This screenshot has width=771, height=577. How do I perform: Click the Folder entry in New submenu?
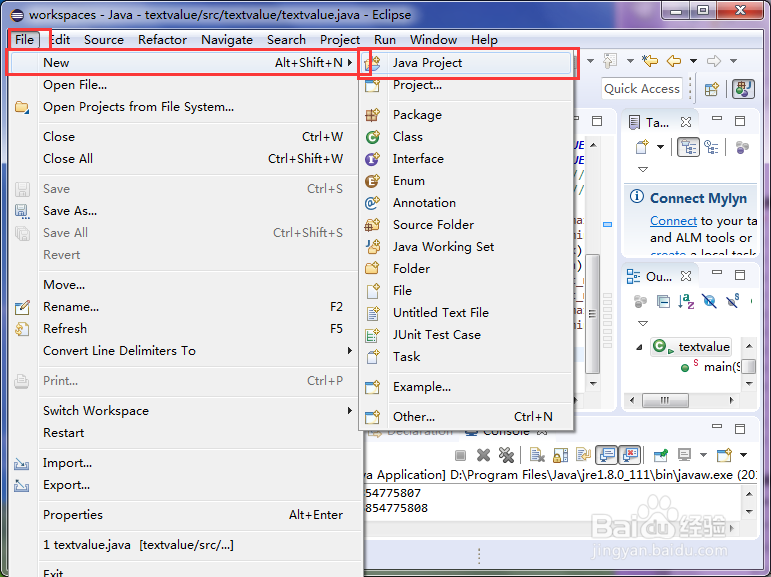tap(466, 269)
